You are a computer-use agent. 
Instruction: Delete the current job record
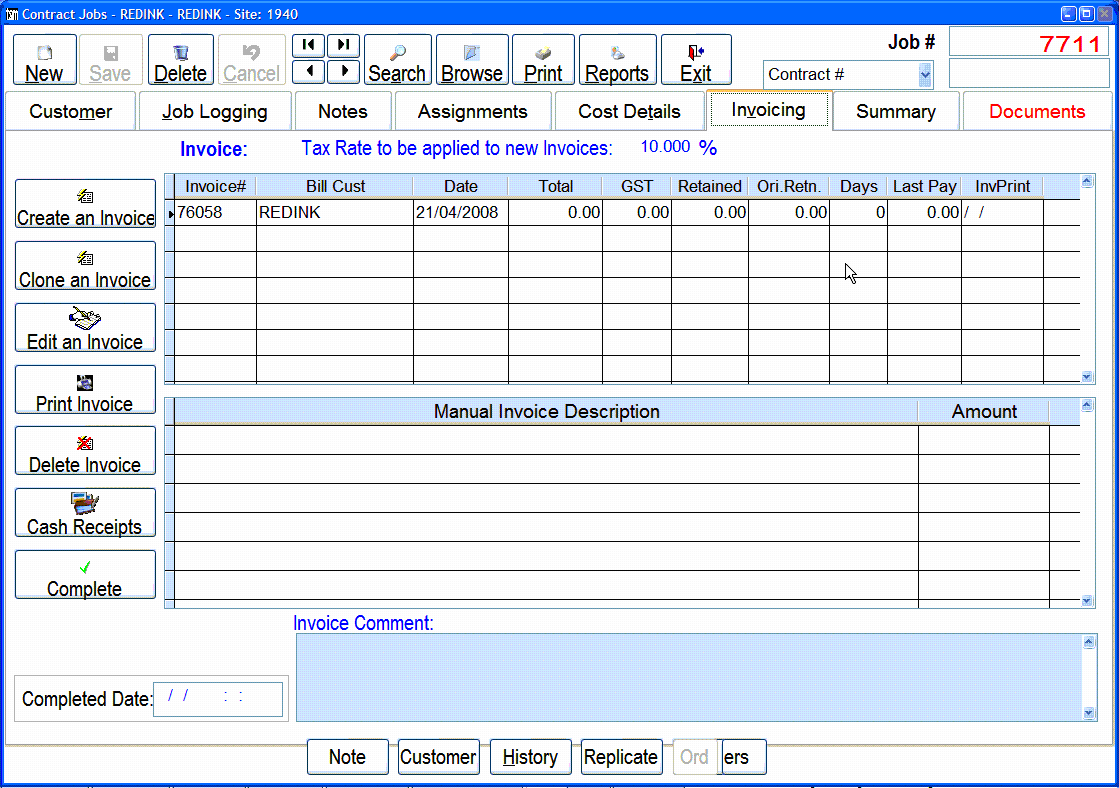coord(180,62)
